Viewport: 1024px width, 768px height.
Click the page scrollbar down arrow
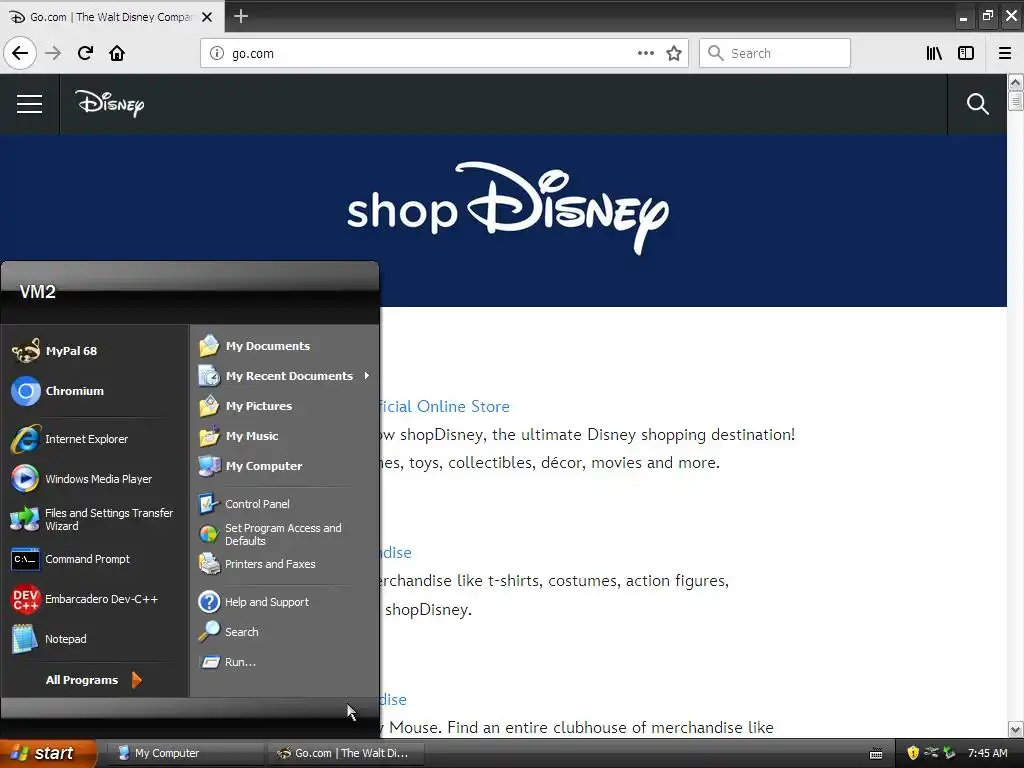(x=1015, y=729)
